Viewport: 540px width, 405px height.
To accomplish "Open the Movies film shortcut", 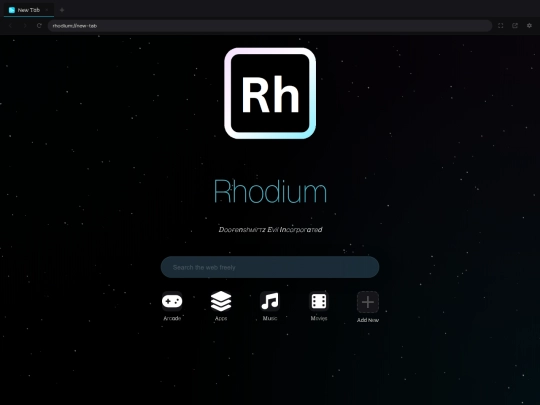I will click(319, 301).
